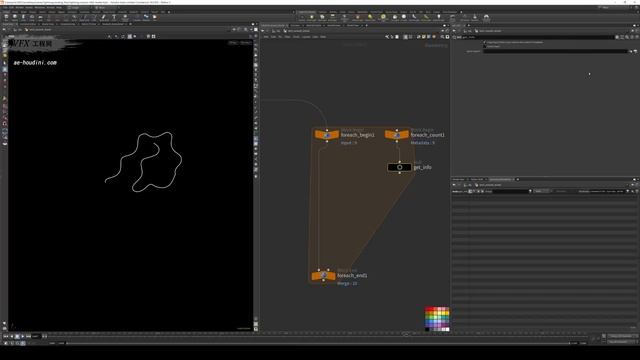This screenshot has width=640, height=360.
Task: Add an Area Light from shelf
Action: click(332, 17)
